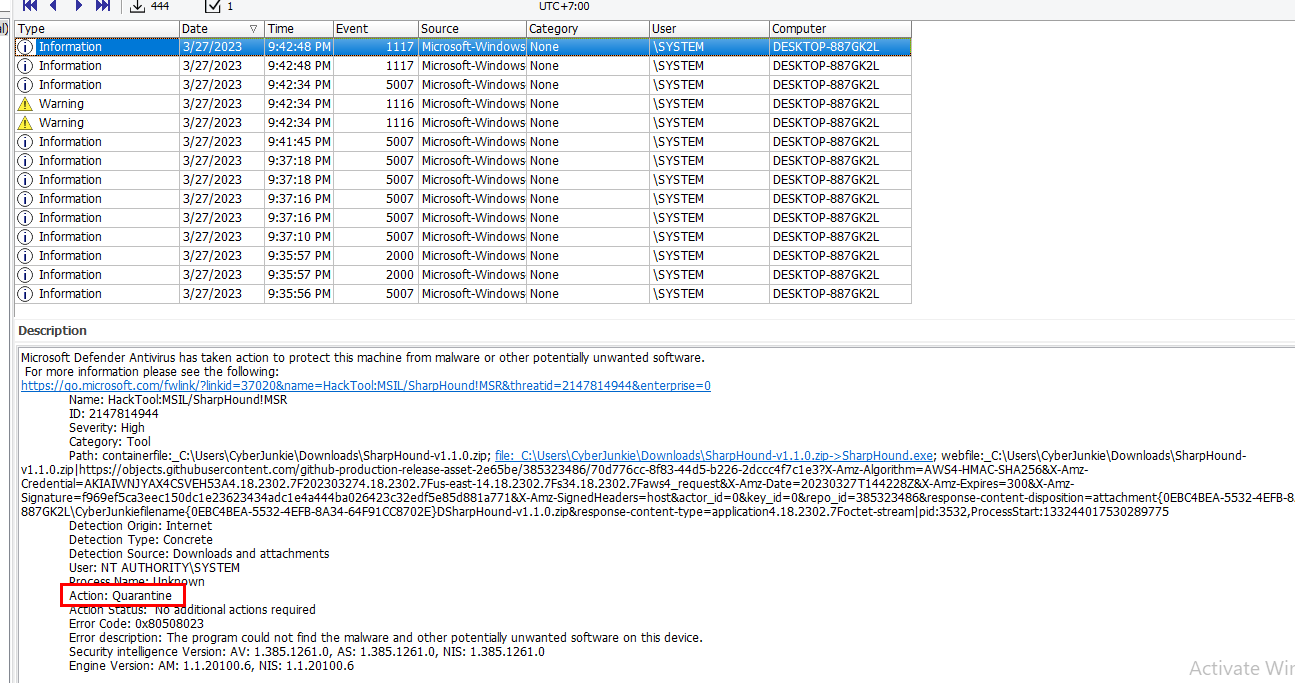Viewport: 1295px width, 683px height.
Task: Click the 'Name: HackTool:MSIL/SharpHound!MSR' line
Action: tap(178, 399)
